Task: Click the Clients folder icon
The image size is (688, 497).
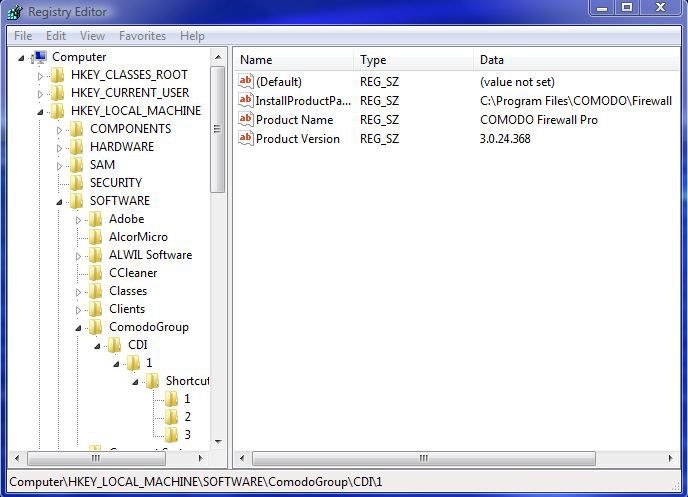Action: point(95,309)
